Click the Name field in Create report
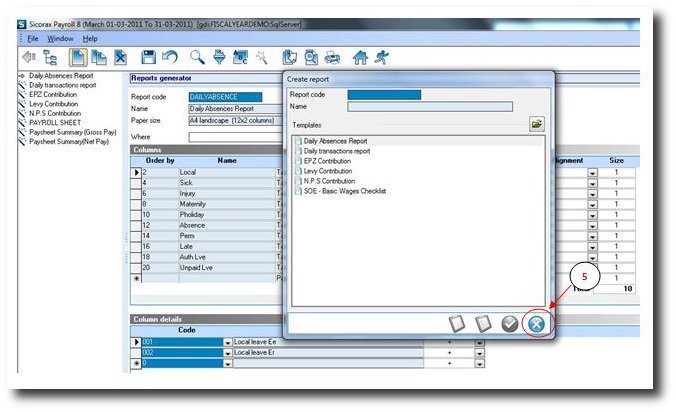Image resolution: width=676 pixels, height=412 pixels. click(x=429, y=105)
